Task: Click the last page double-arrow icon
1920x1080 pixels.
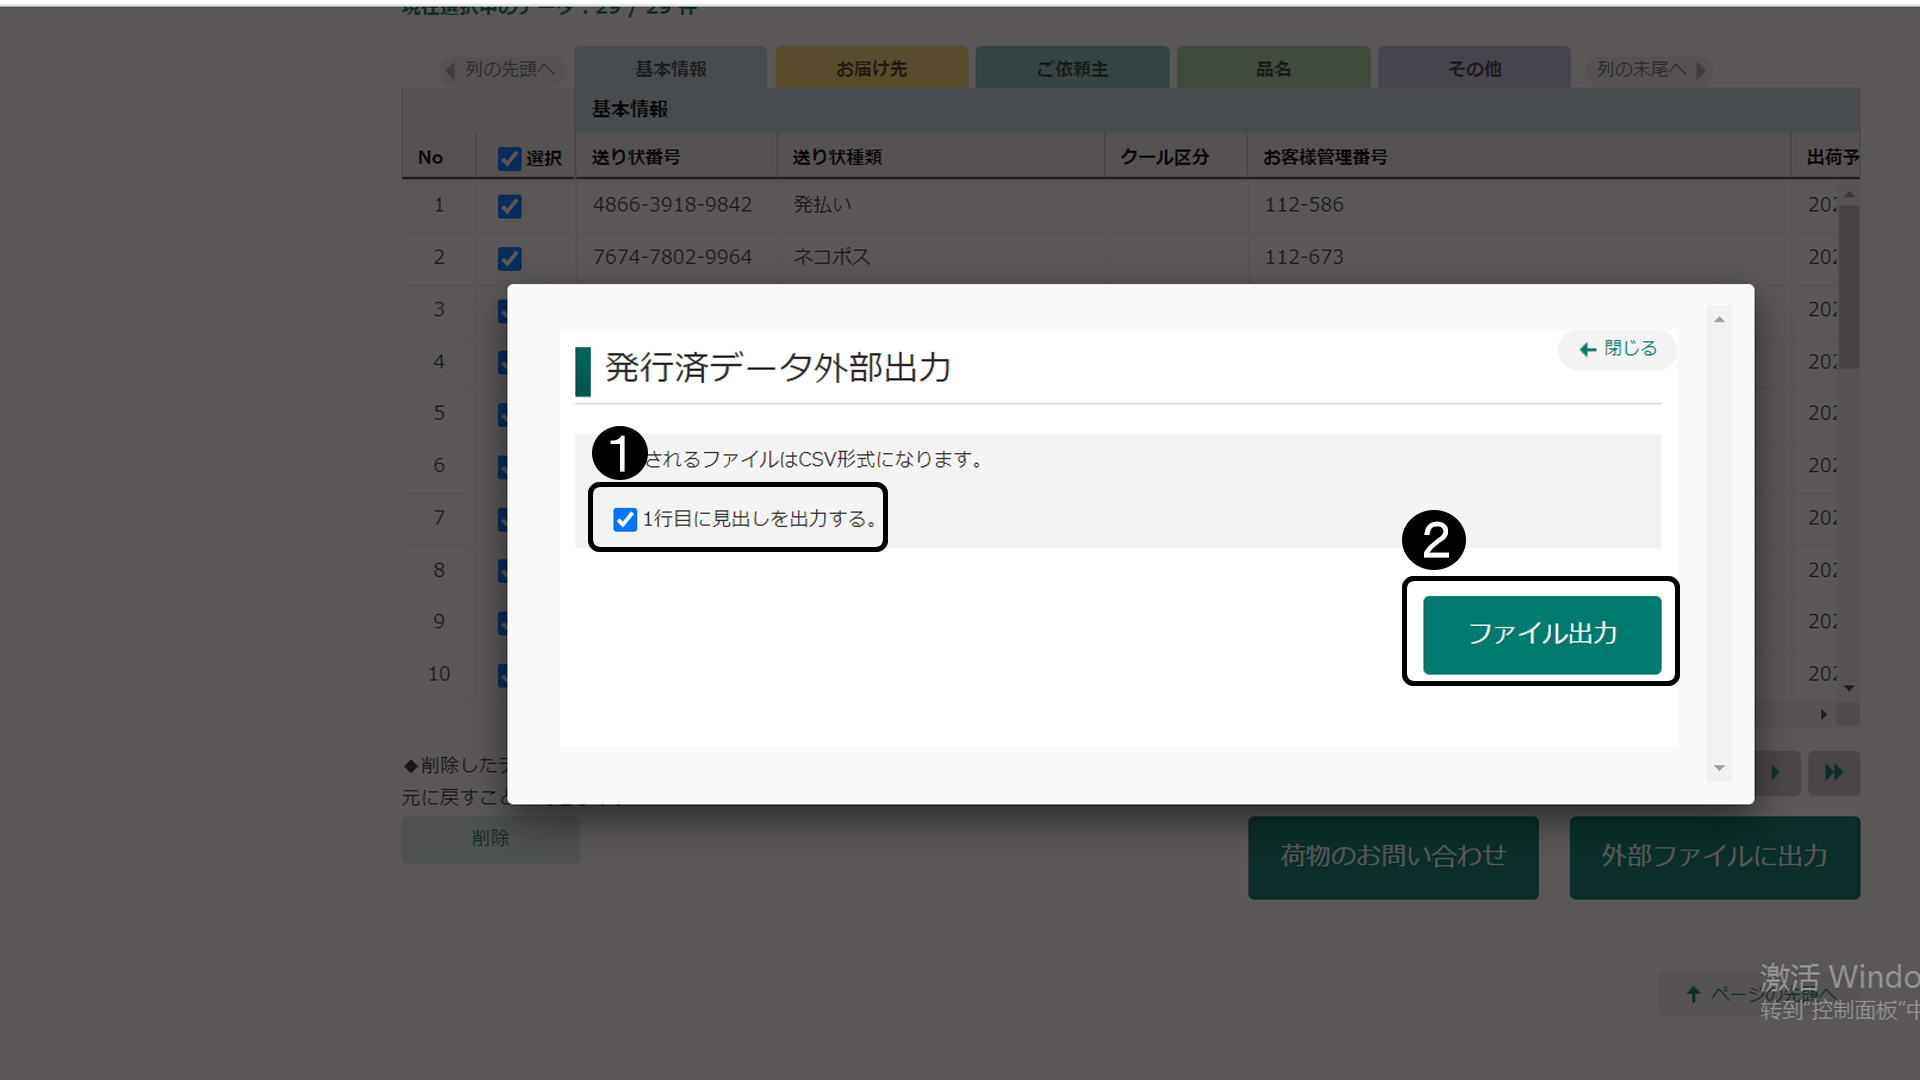Action: coord(1833,772)
